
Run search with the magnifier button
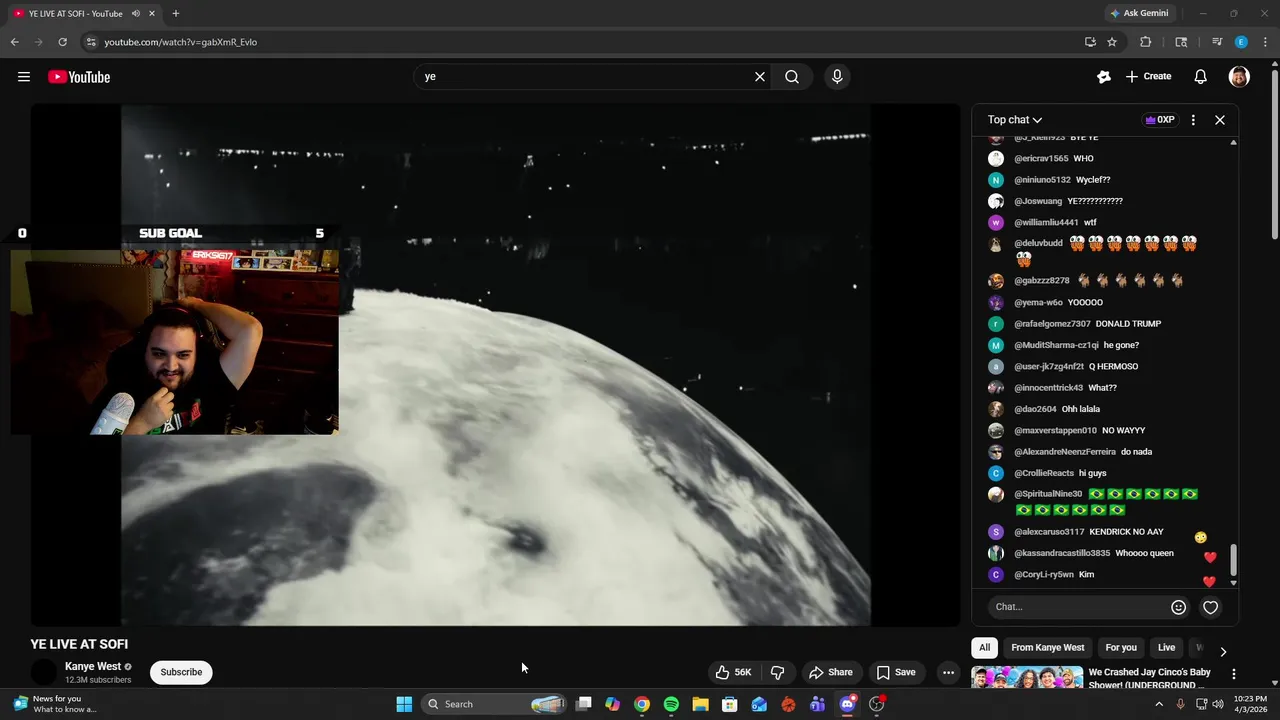tap(792, 77)
